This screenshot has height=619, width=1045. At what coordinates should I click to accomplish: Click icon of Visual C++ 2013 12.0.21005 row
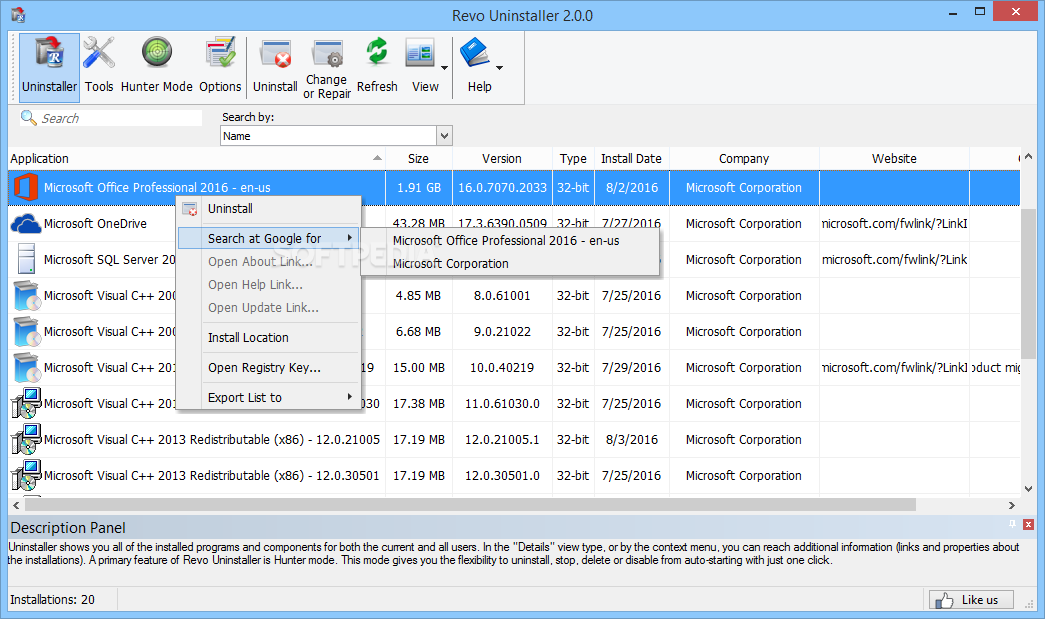27,439
